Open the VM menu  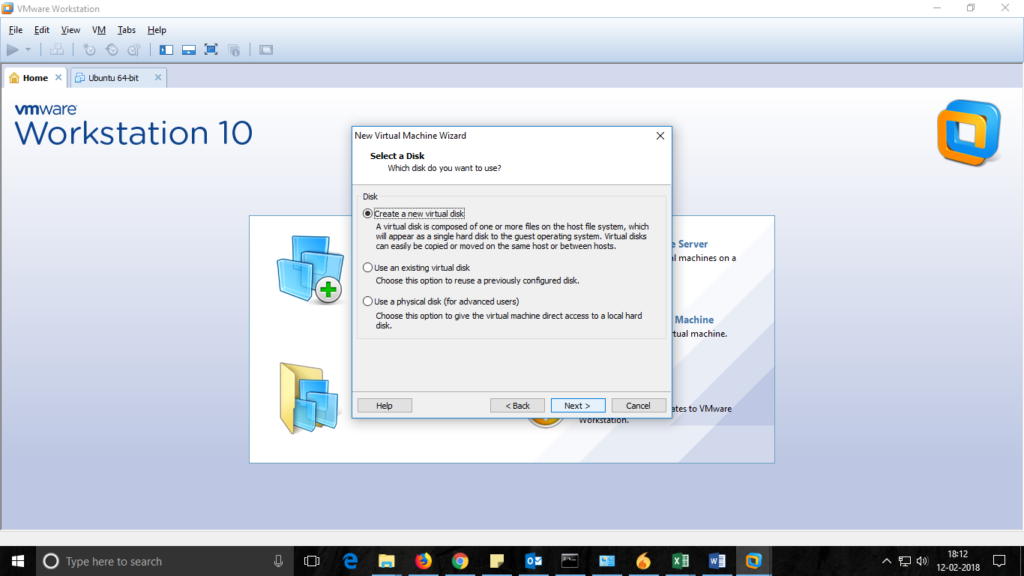click(x=98, y=30)
